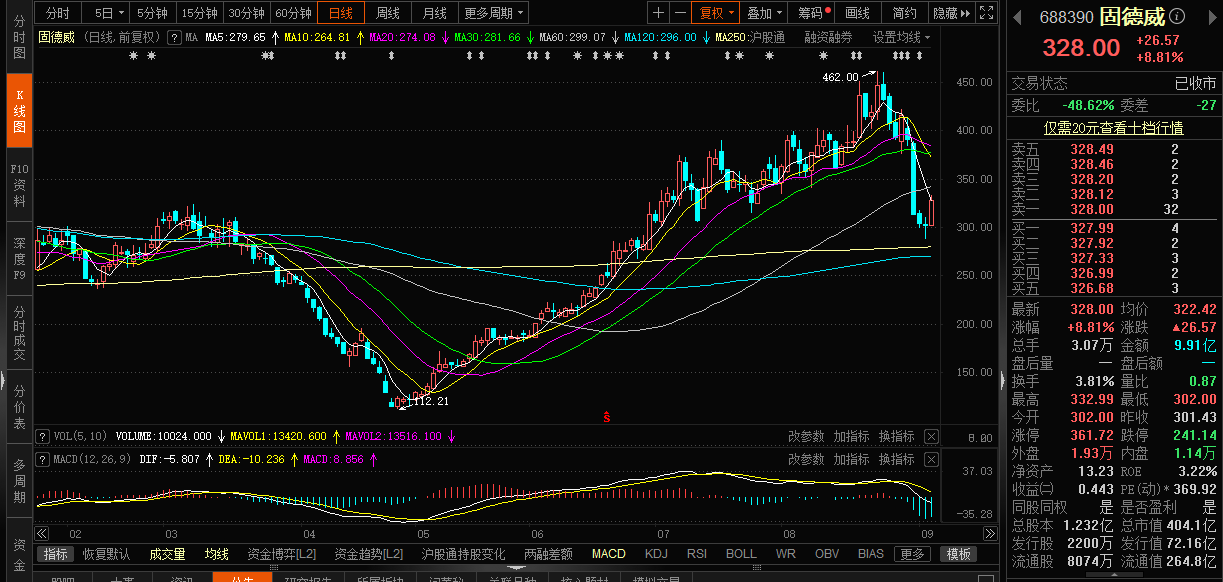
Task: Click 更多 button for more indicators
Action: click(913, 554)
